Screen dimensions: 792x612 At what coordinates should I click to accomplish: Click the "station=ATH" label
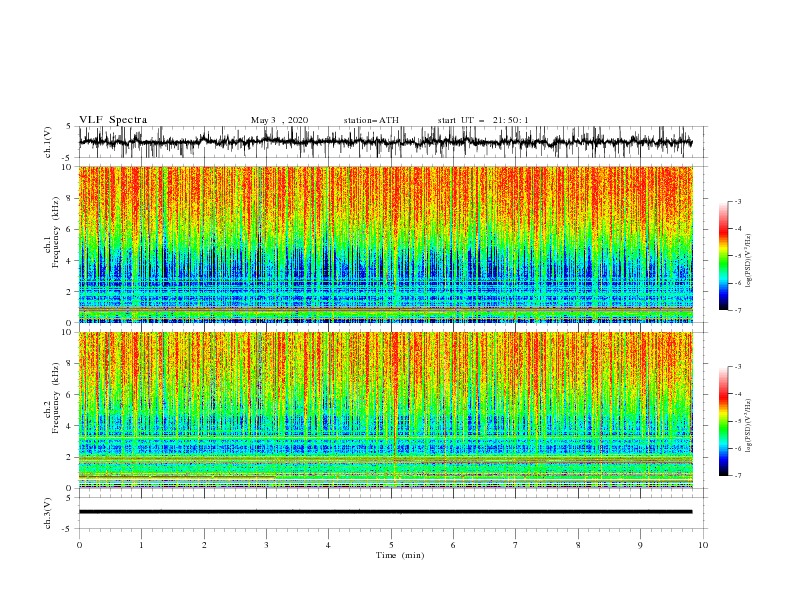click(x=371, y=120)
